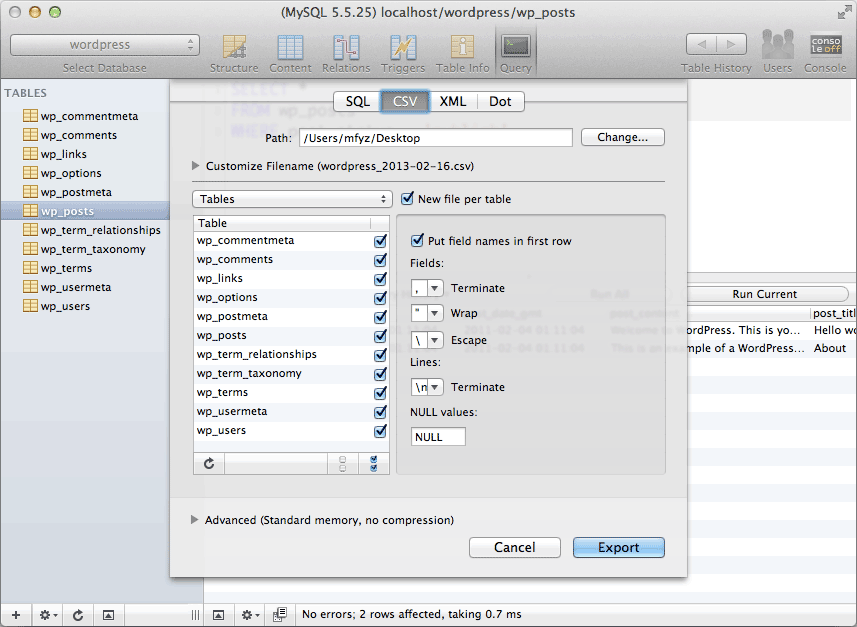Toggle table information pane icon in sidebar
Viewport: 857px width, 627px height.
tap(109, 615)
